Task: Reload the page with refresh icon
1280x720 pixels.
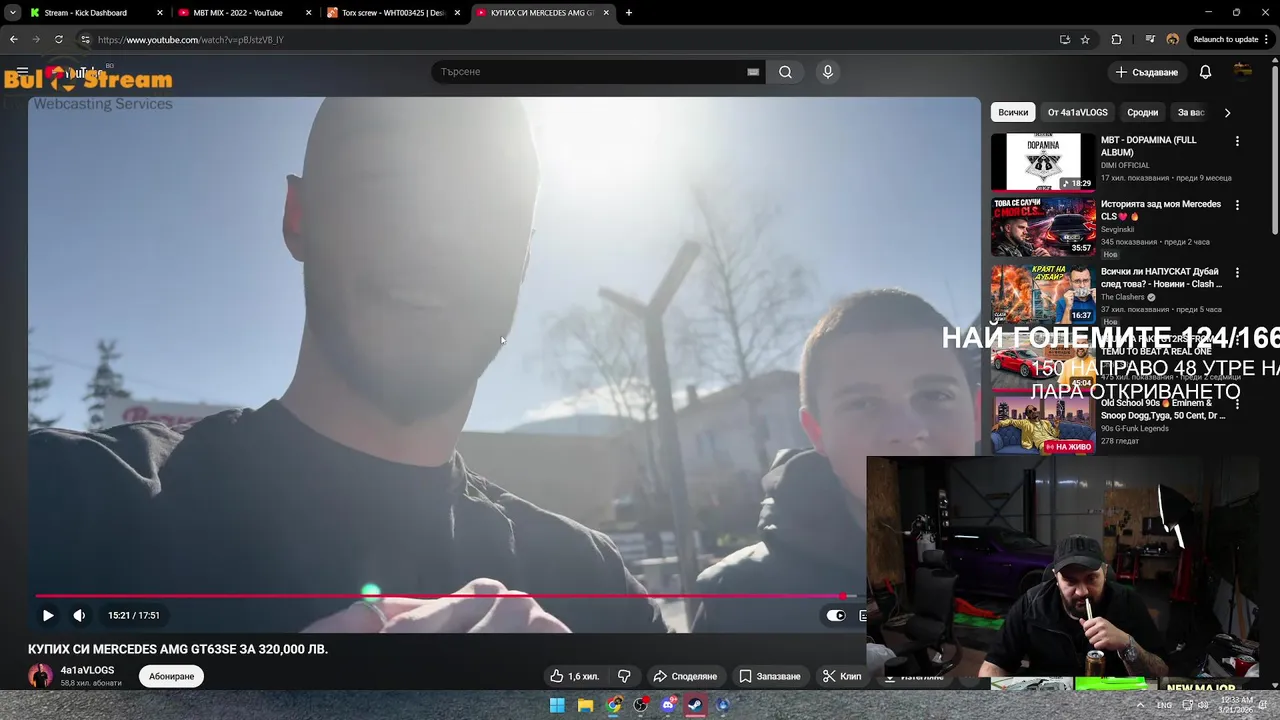Action: pos(58,40)
